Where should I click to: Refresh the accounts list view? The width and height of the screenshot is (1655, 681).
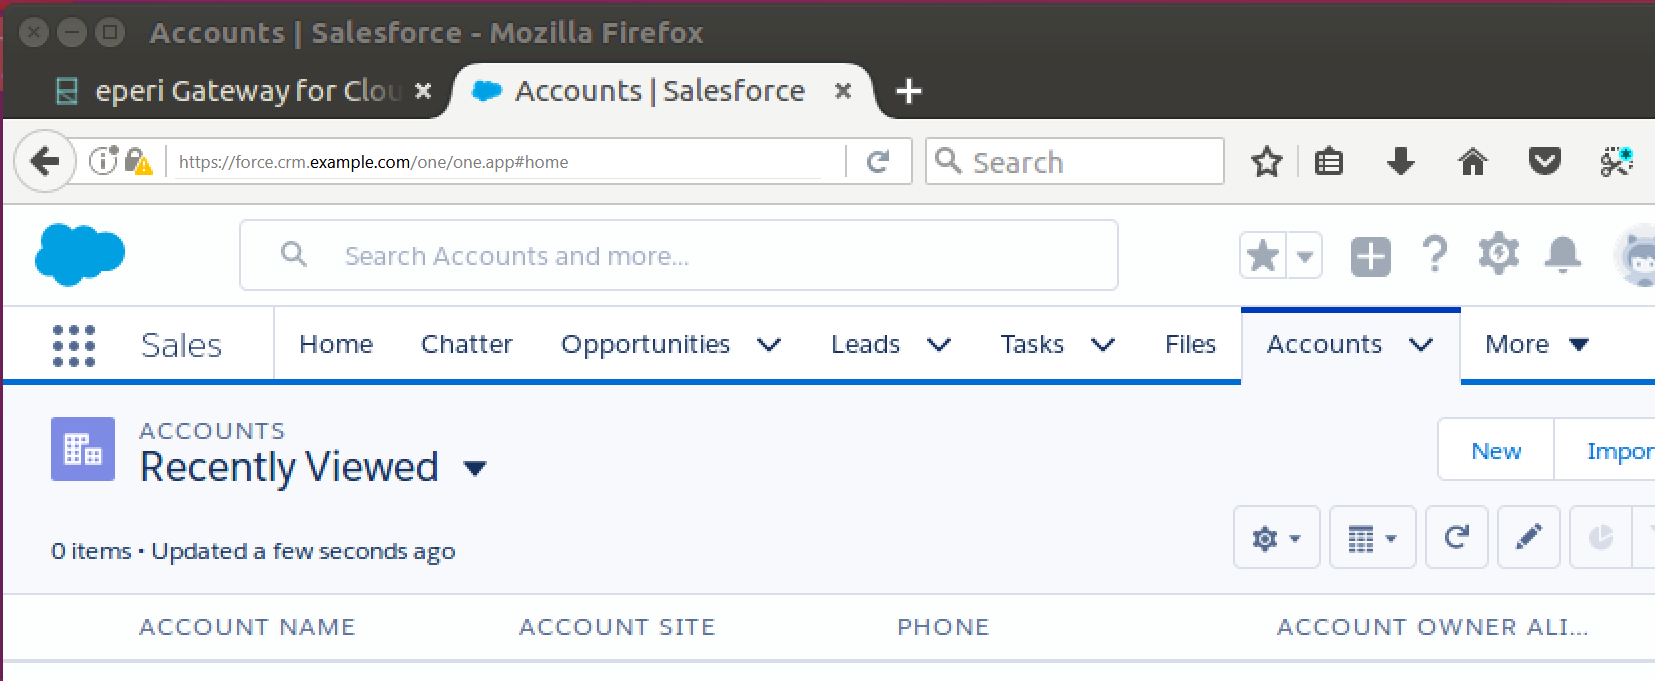point(1457,538)
